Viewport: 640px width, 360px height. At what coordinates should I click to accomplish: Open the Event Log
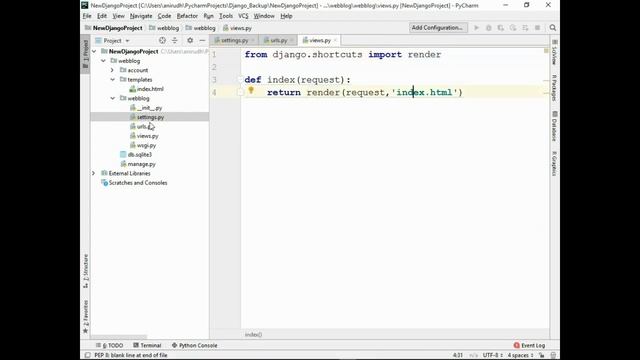click(529, 345)
